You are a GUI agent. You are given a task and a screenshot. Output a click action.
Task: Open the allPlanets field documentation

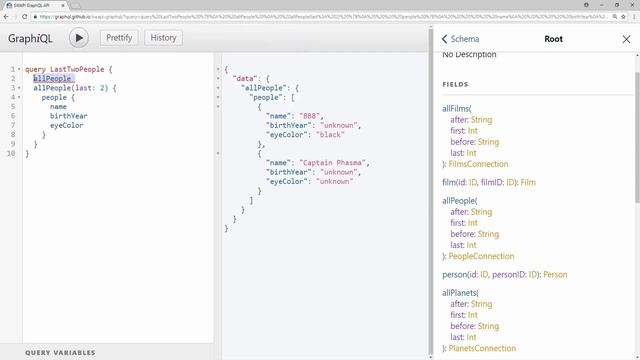459,293
